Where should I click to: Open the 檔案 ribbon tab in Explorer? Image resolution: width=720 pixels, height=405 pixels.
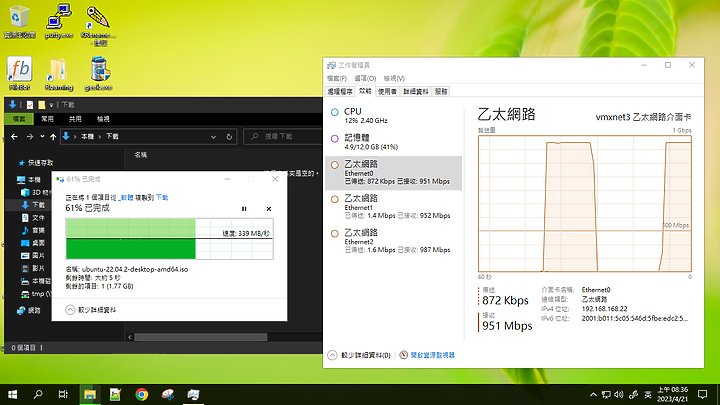[19, 119]
